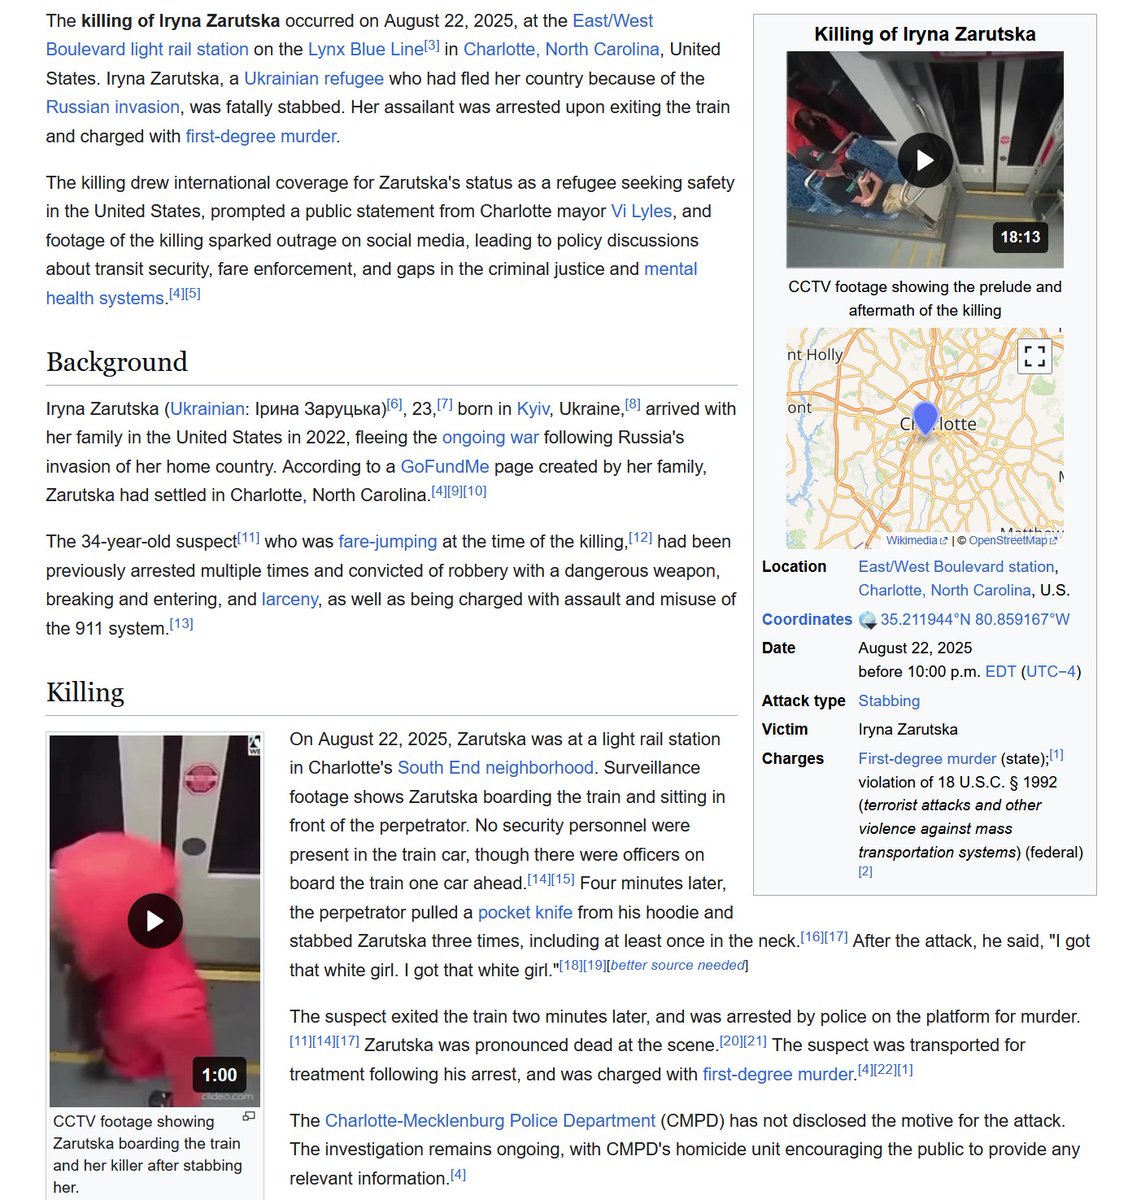
Task: Jump to citation [8] after Ukraine
Action: point(633,404)
